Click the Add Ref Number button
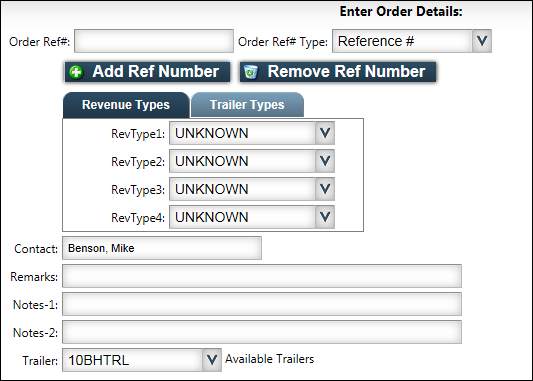The height and width of the screenshot is (381, 533). point(148,72)
